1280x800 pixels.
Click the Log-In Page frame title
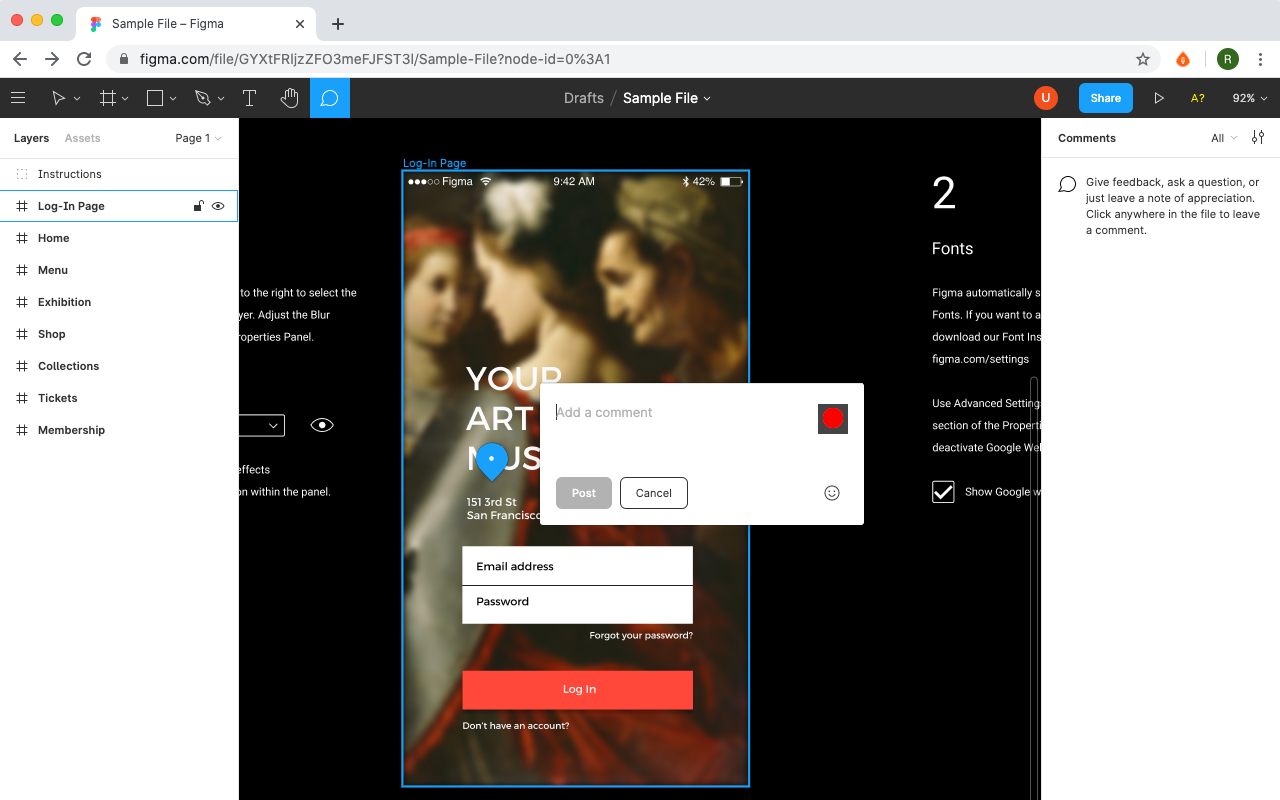point(434,163)
